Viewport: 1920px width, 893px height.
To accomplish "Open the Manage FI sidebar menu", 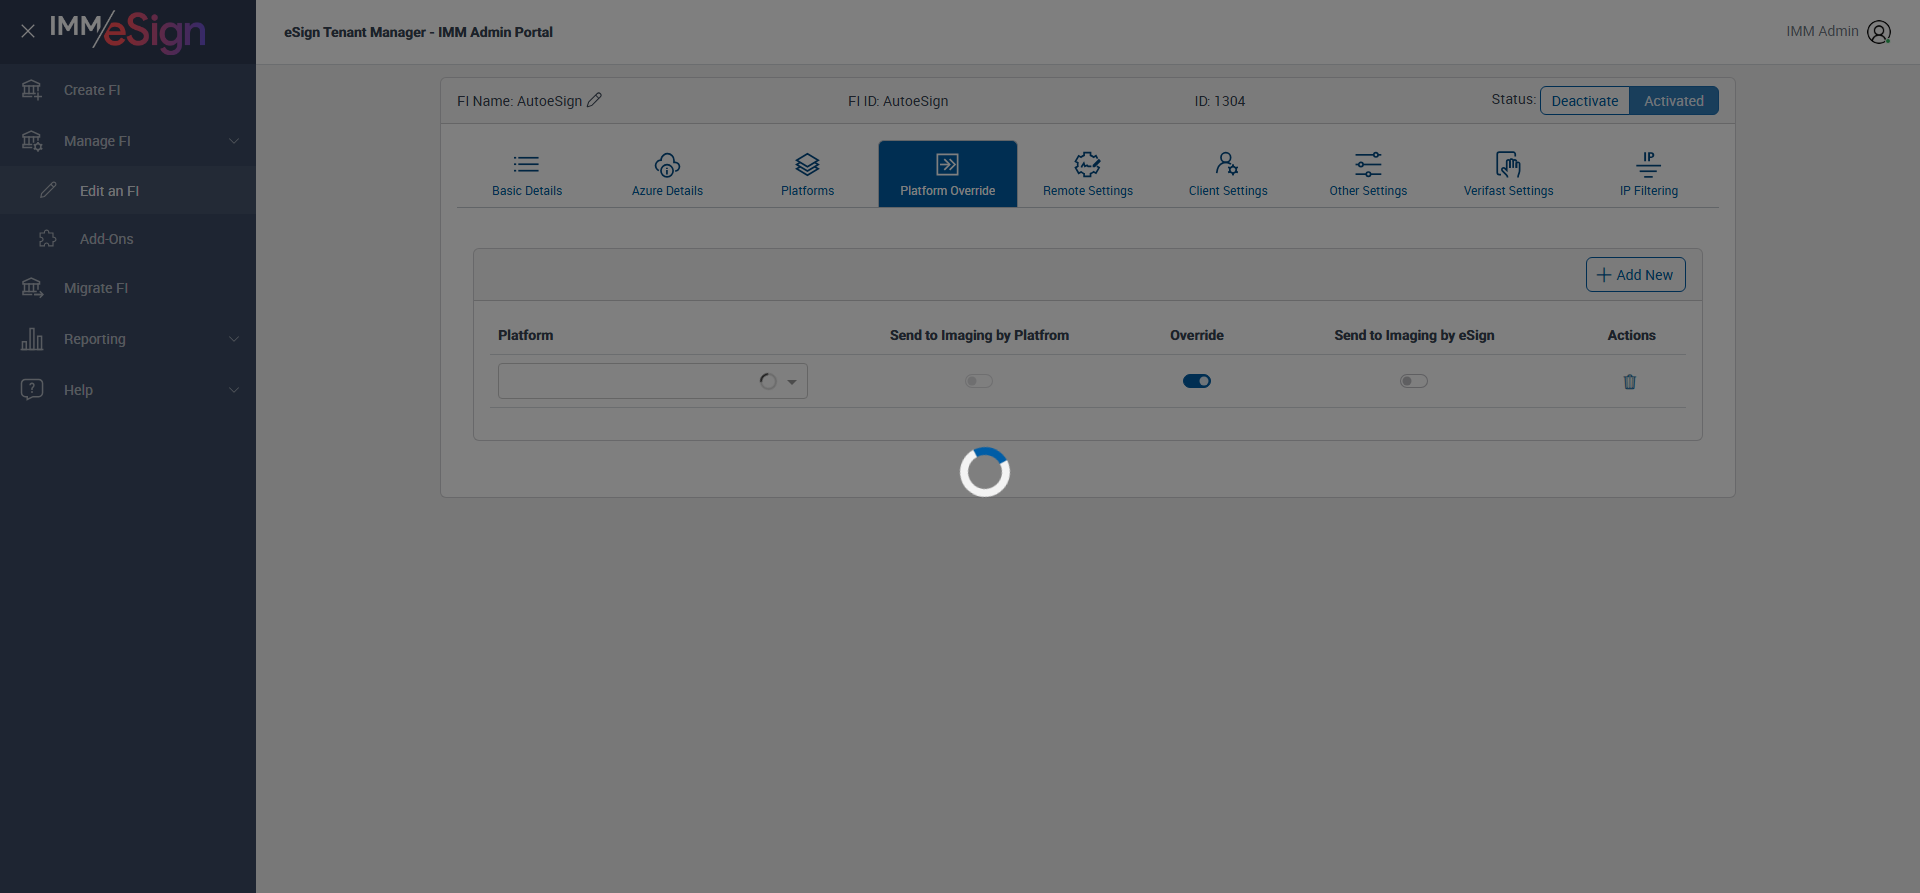I will point(128,141).
